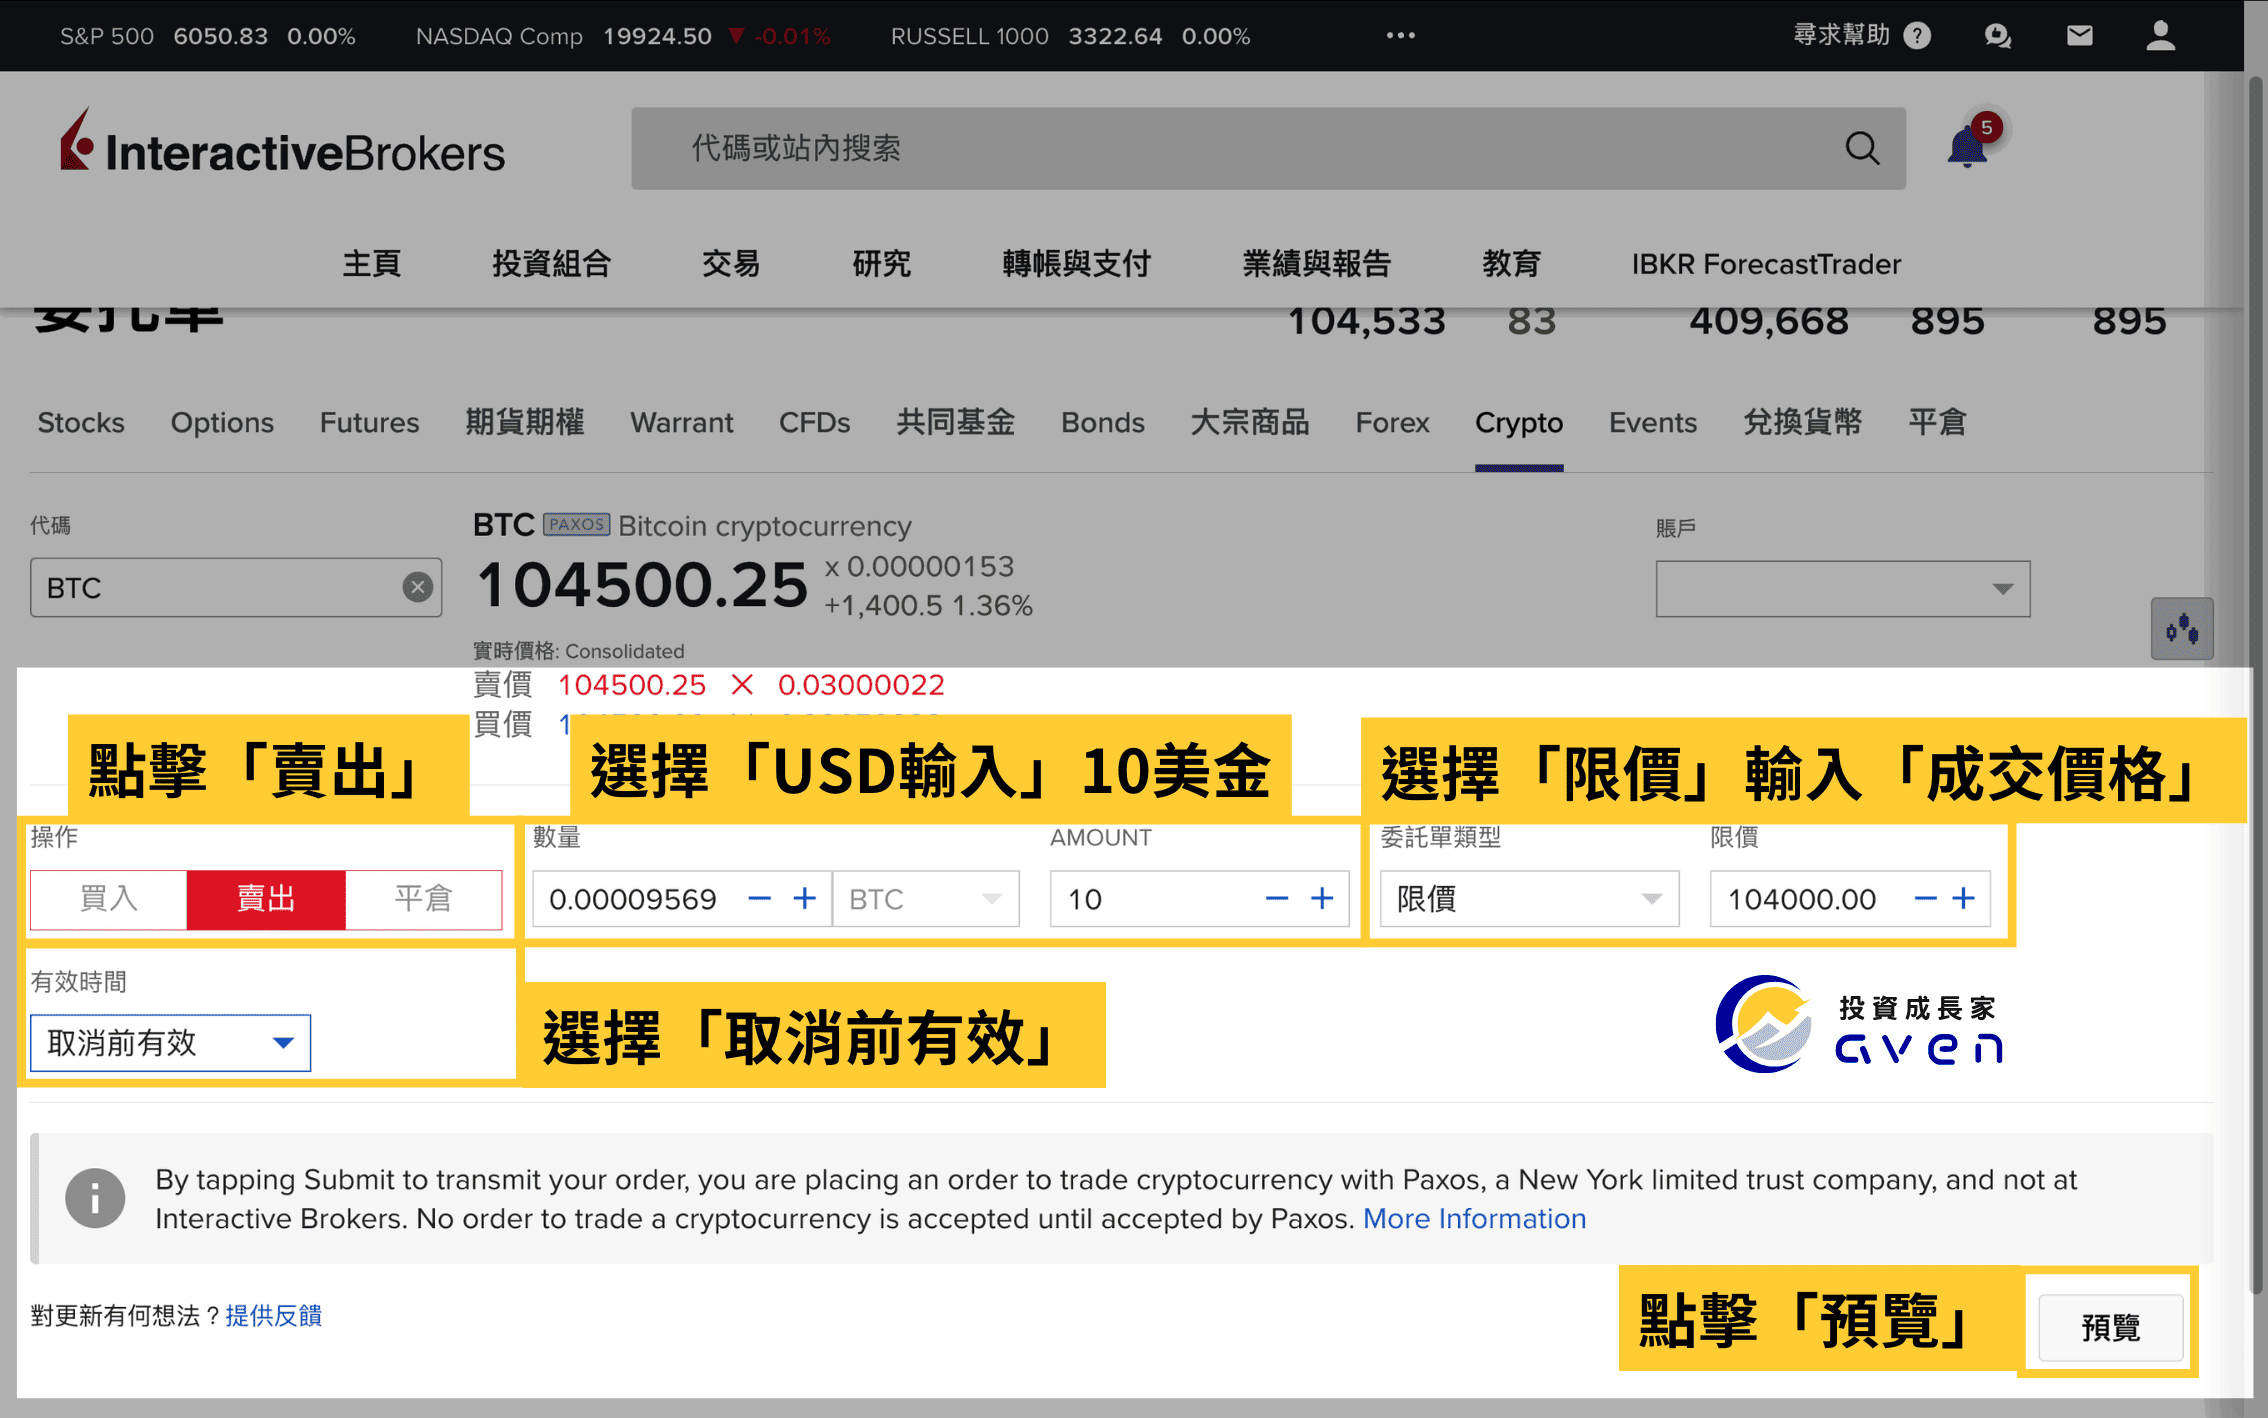Switch to the CFDs tab
The height and width of the screenshot is (1418, 2268).
(814, 422)
